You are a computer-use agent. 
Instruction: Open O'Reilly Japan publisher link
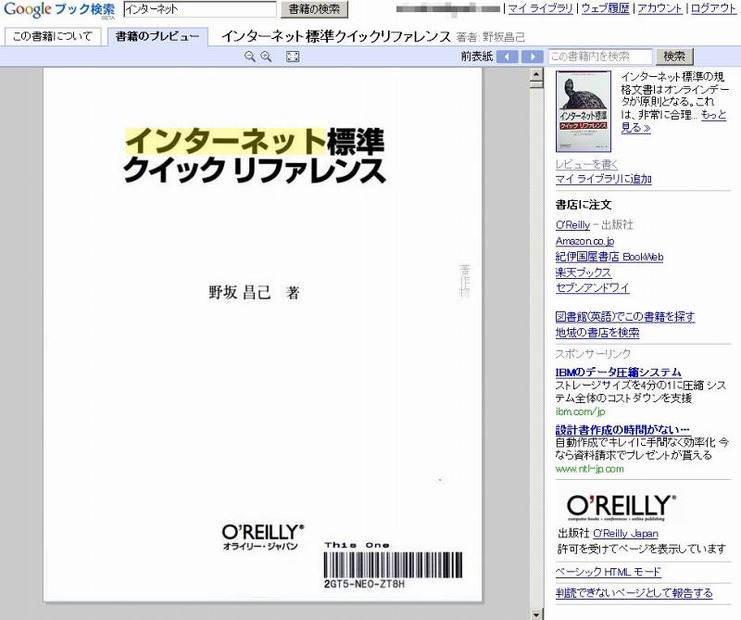point(625,534)
